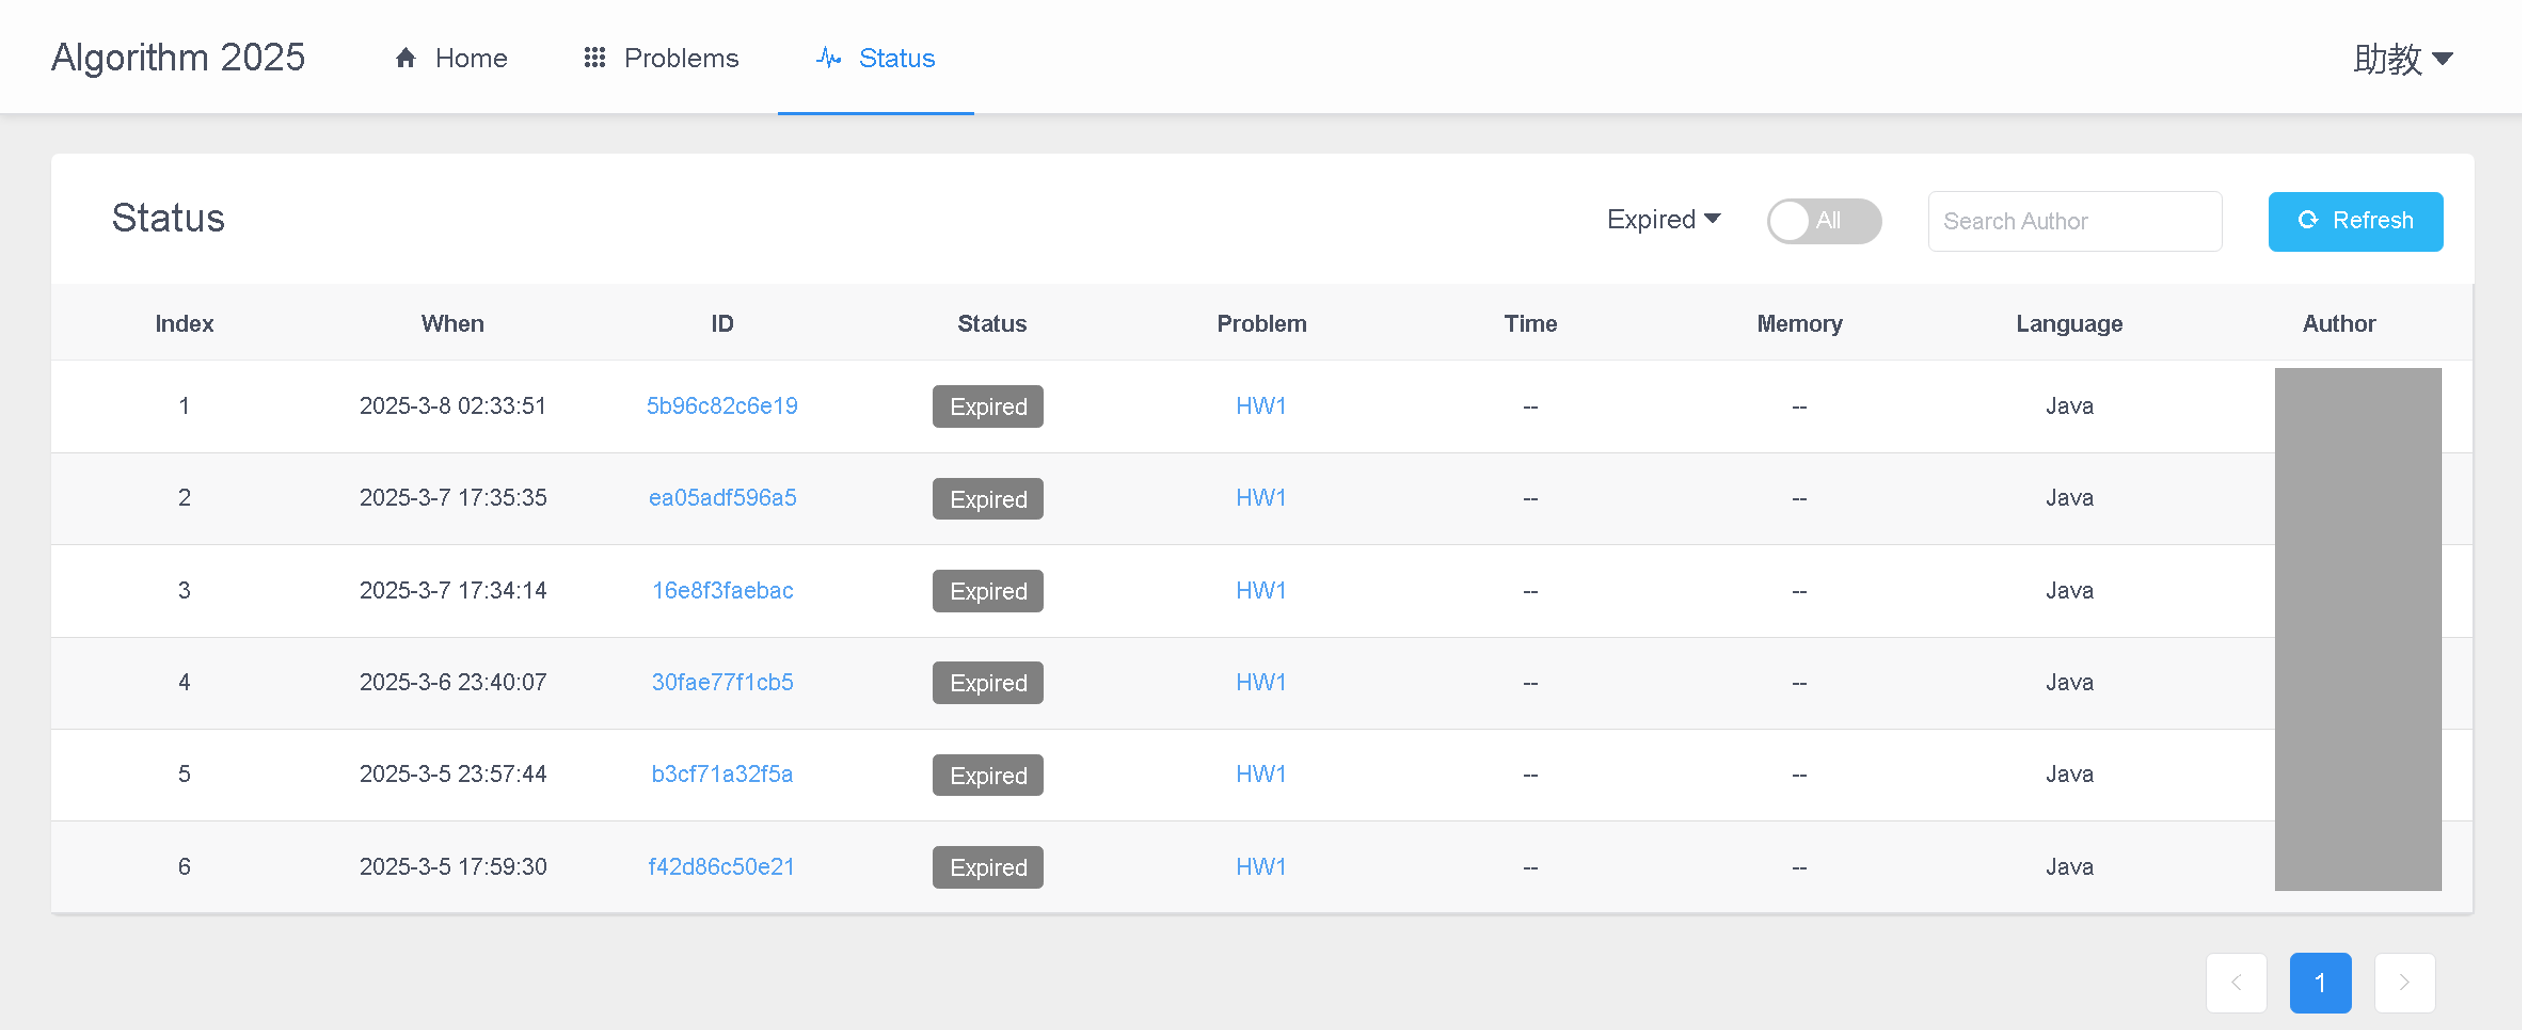The height and width of the screenshot is (1030, 2522).
Task: Click the Index column header
Action: tap(184, 324)
